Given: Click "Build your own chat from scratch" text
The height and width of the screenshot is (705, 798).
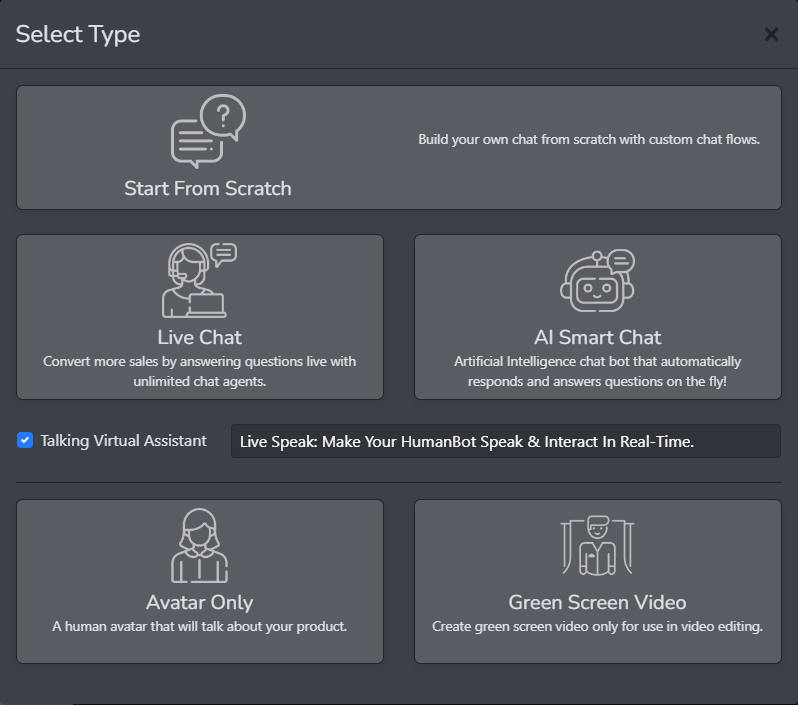Looking at the screenshot, I should tap(589, 139).
